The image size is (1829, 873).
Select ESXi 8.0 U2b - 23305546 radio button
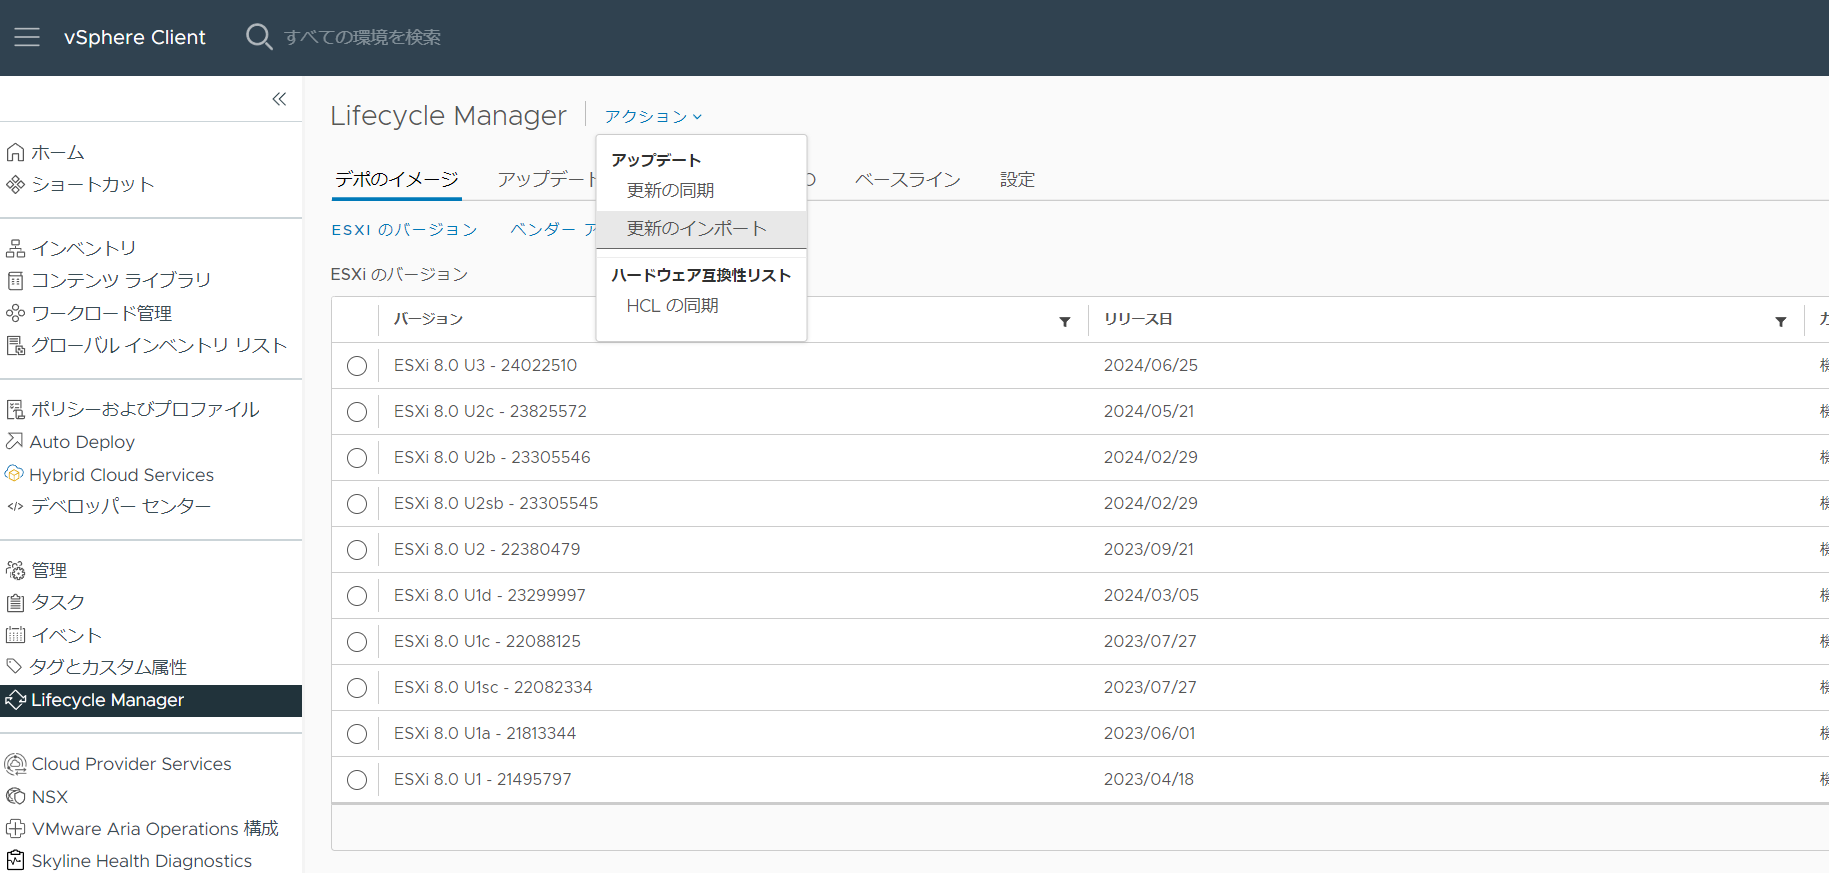pos(357,458)
